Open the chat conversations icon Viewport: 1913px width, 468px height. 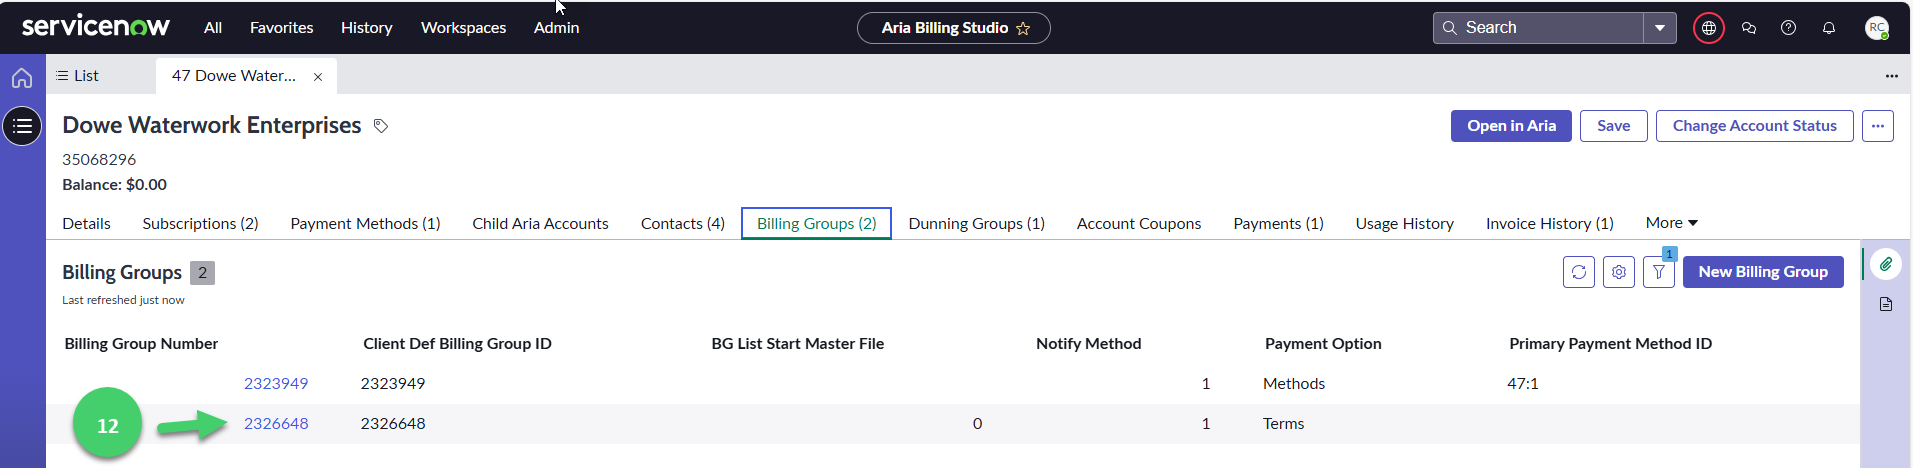[x=1749, y=28]
